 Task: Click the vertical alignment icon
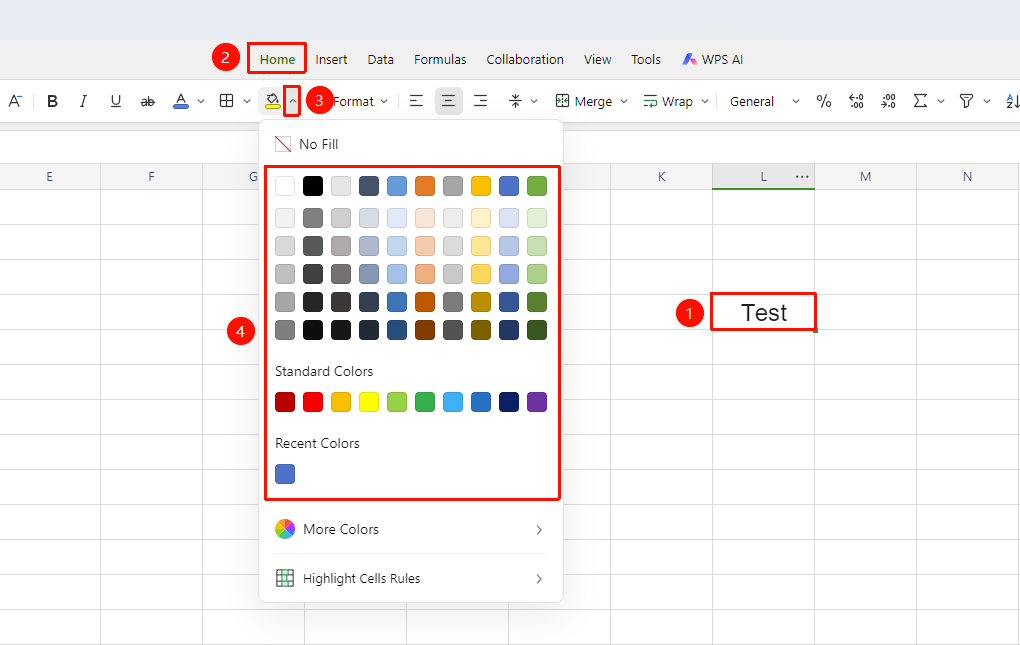coord(515,101)
